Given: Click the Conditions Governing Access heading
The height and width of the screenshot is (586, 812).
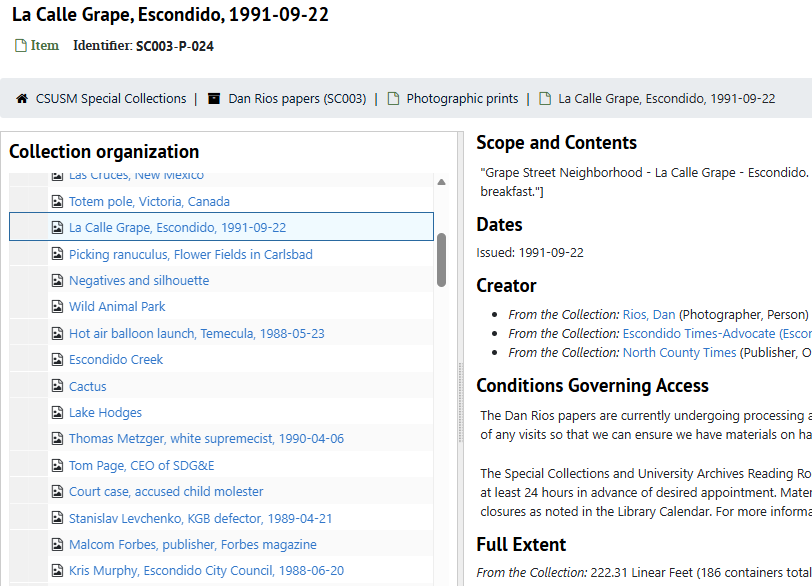Looking at the screenshot, I should coord(592,386).
